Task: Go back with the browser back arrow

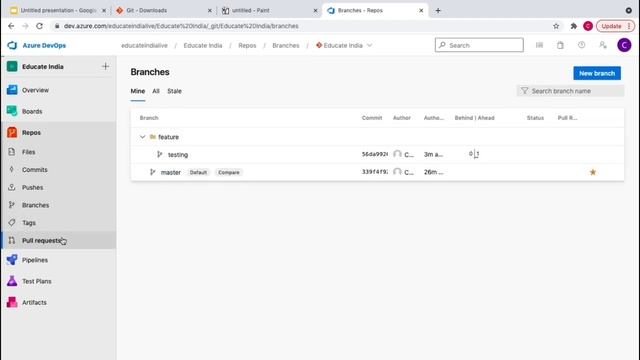Action: 11,26
